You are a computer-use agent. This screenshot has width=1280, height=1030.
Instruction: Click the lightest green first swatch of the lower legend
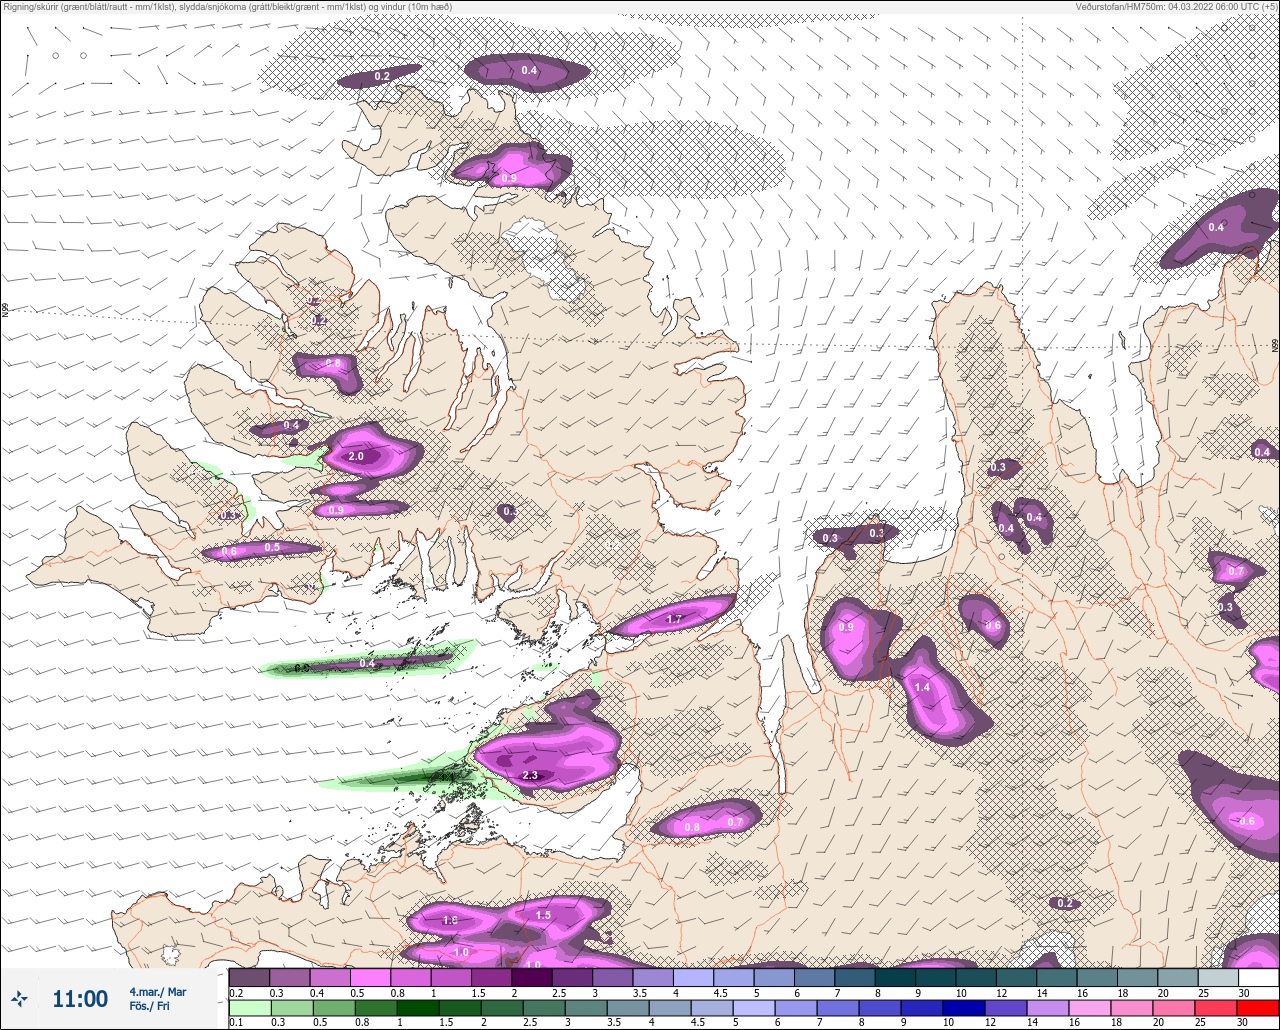click(x=249, y=1008)
